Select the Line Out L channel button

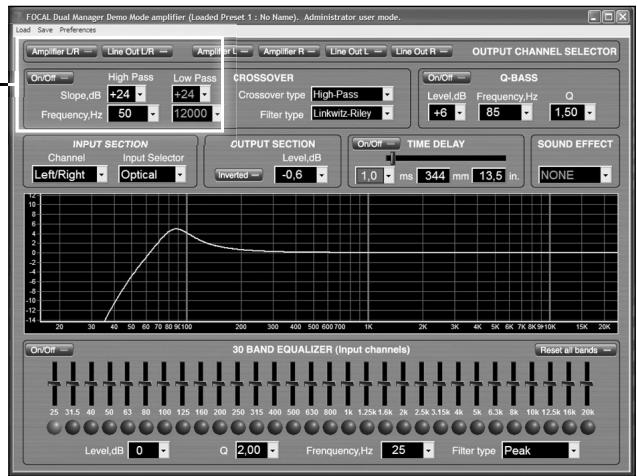pyautogui.click(x=355, y=52)
